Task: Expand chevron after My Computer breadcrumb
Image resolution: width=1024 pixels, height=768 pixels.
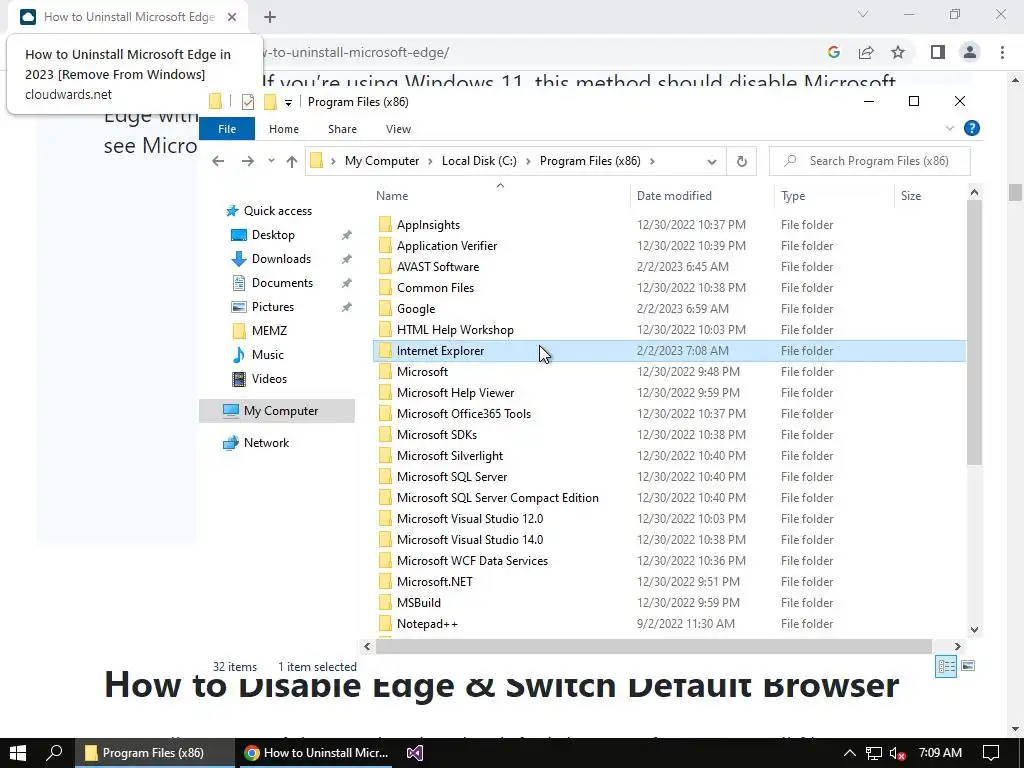Action: point(430,161)
